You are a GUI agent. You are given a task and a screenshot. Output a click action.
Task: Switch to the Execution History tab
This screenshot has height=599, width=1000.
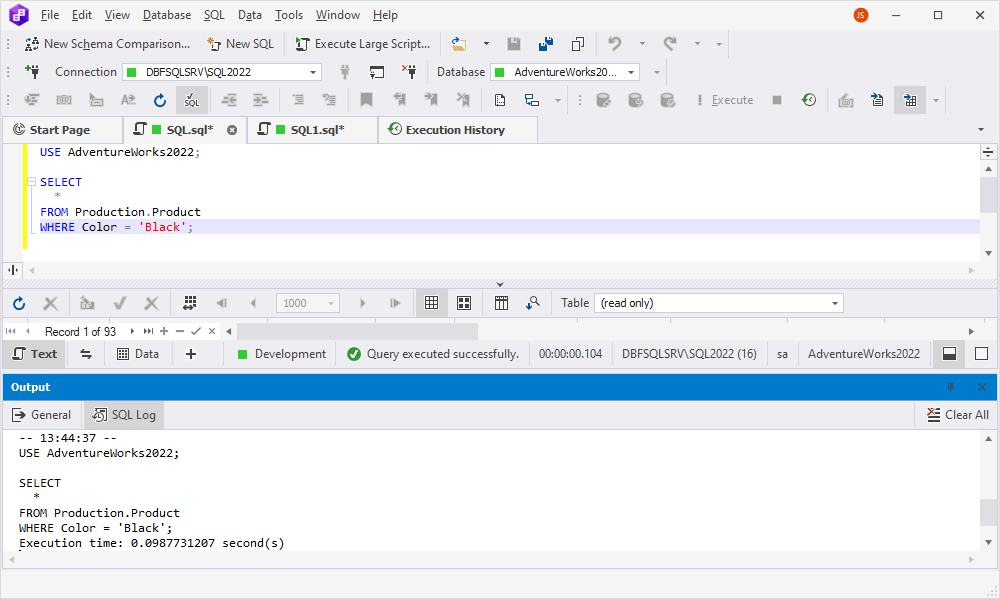click(458, 130)
